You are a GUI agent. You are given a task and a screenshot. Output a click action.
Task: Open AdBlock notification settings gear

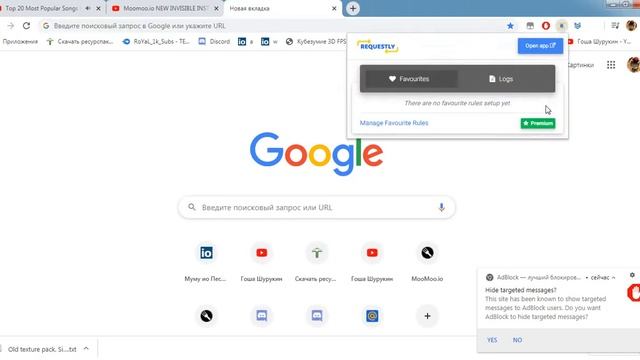[x=632, y=275]
